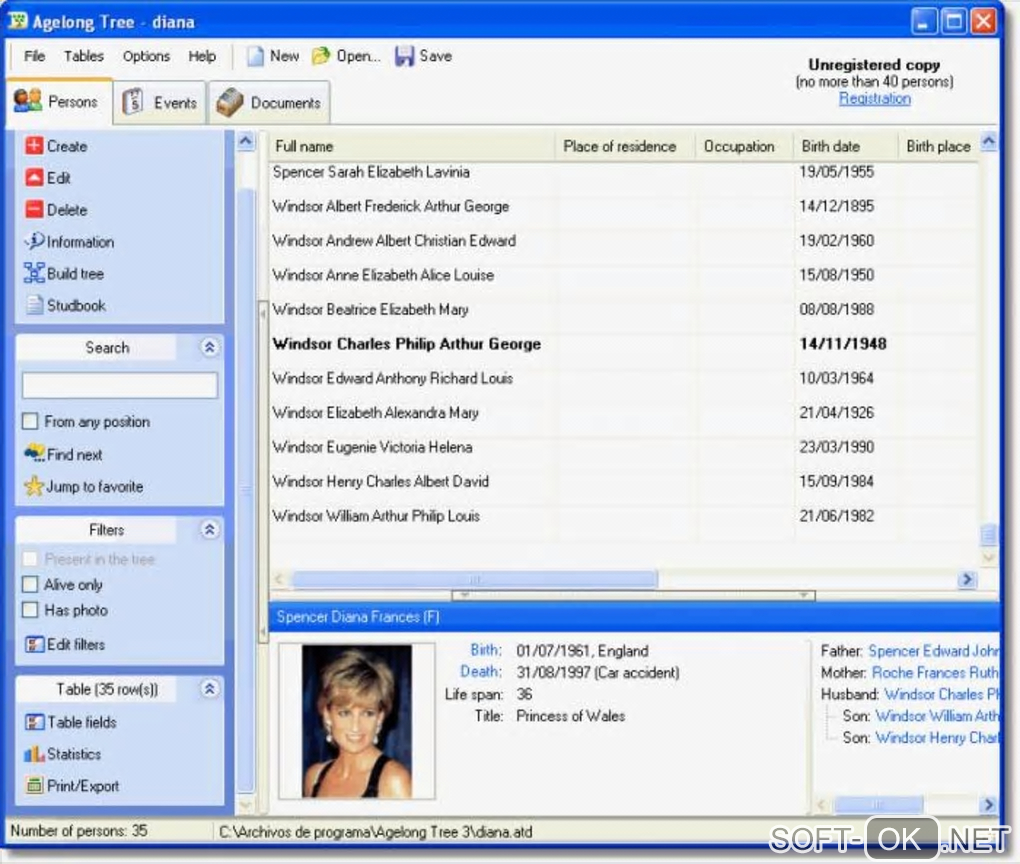This screenshot has width=1020, height=864.
Task: Click the Place of residence column header
Action: (626, 146)
